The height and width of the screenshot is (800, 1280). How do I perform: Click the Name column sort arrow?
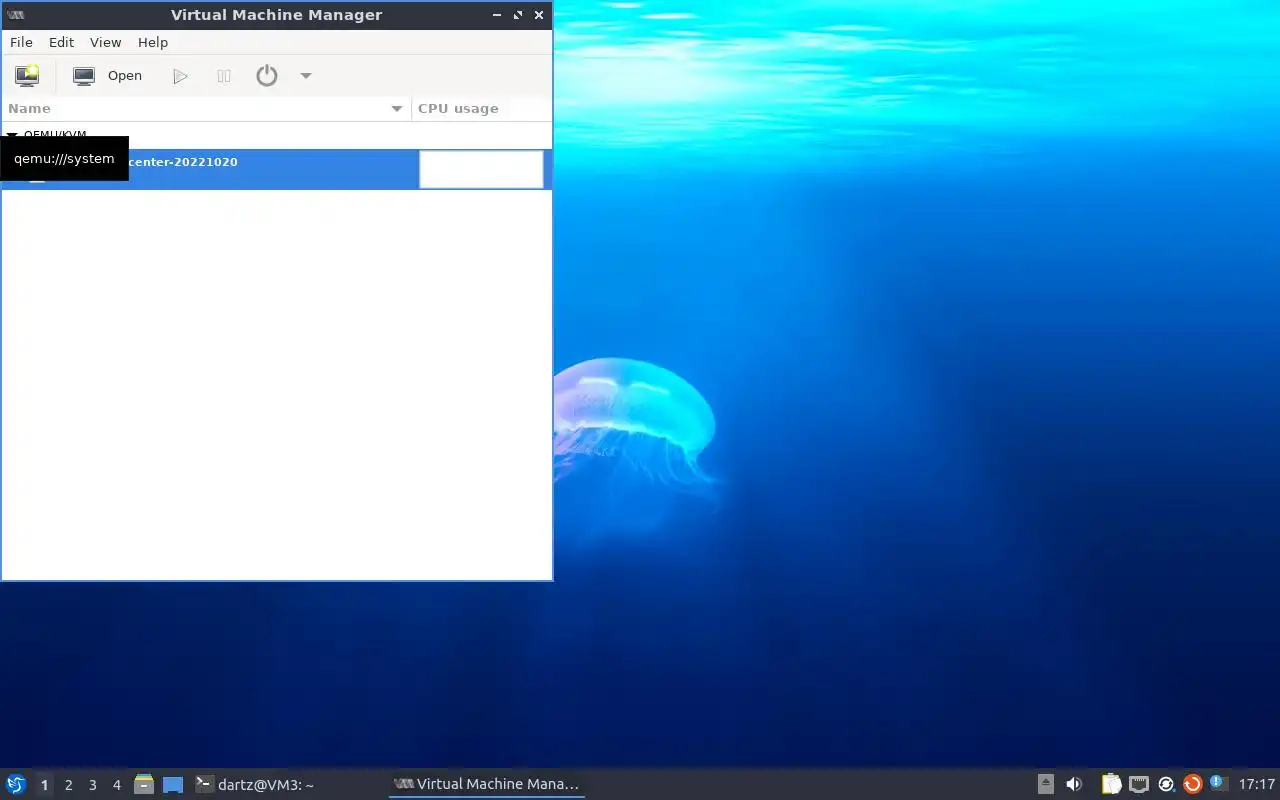[397, 109]
